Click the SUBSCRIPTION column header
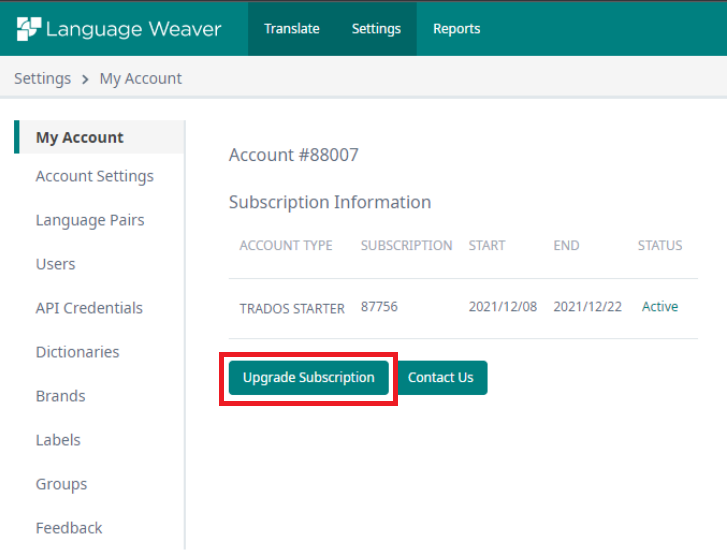 (x=406, y=245)
